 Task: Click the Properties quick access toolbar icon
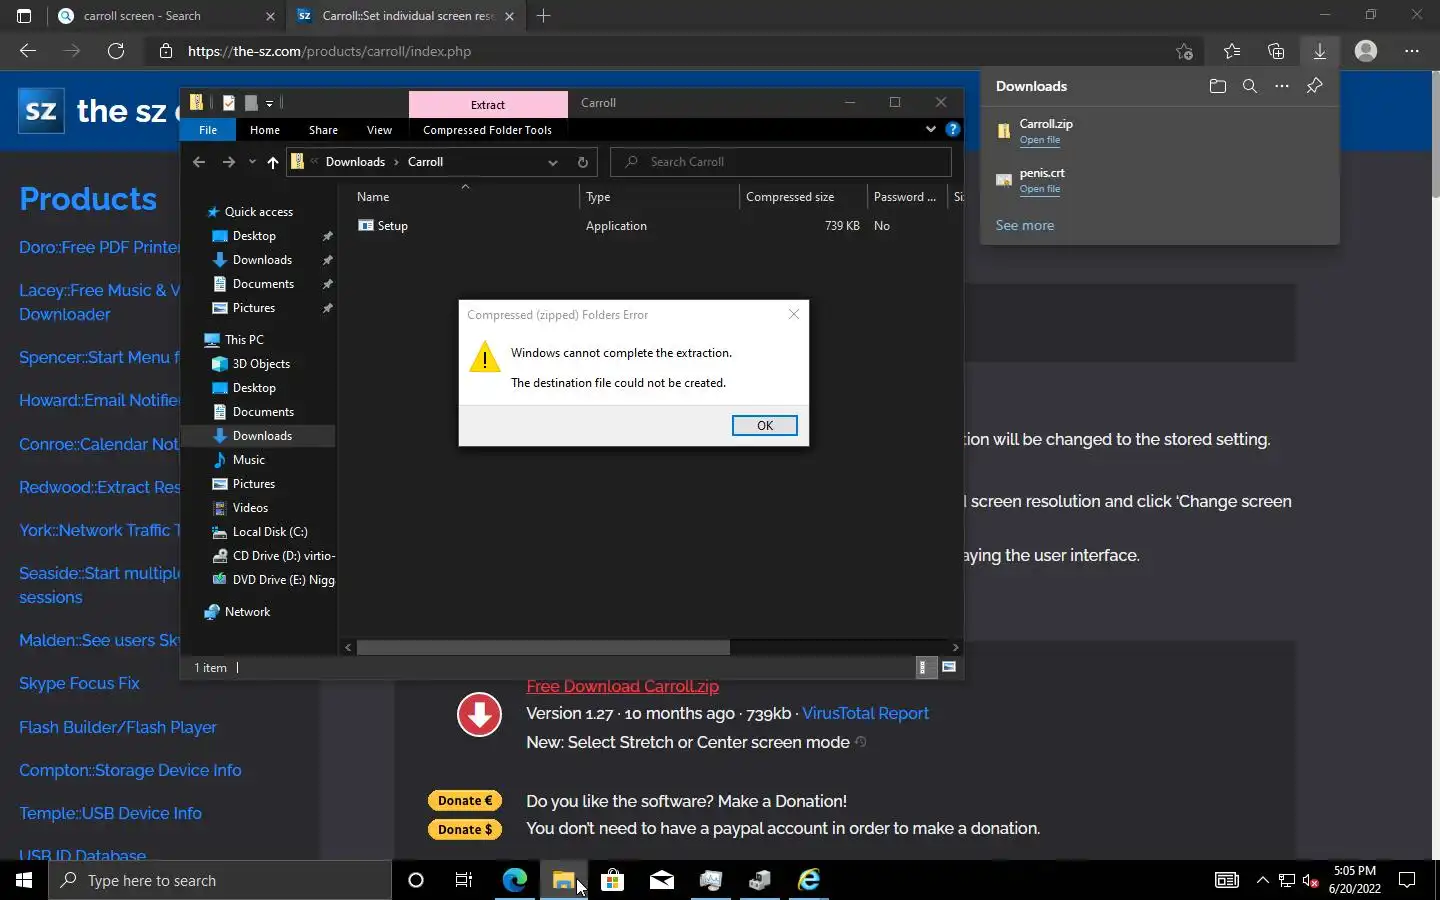tap(229, 102)
